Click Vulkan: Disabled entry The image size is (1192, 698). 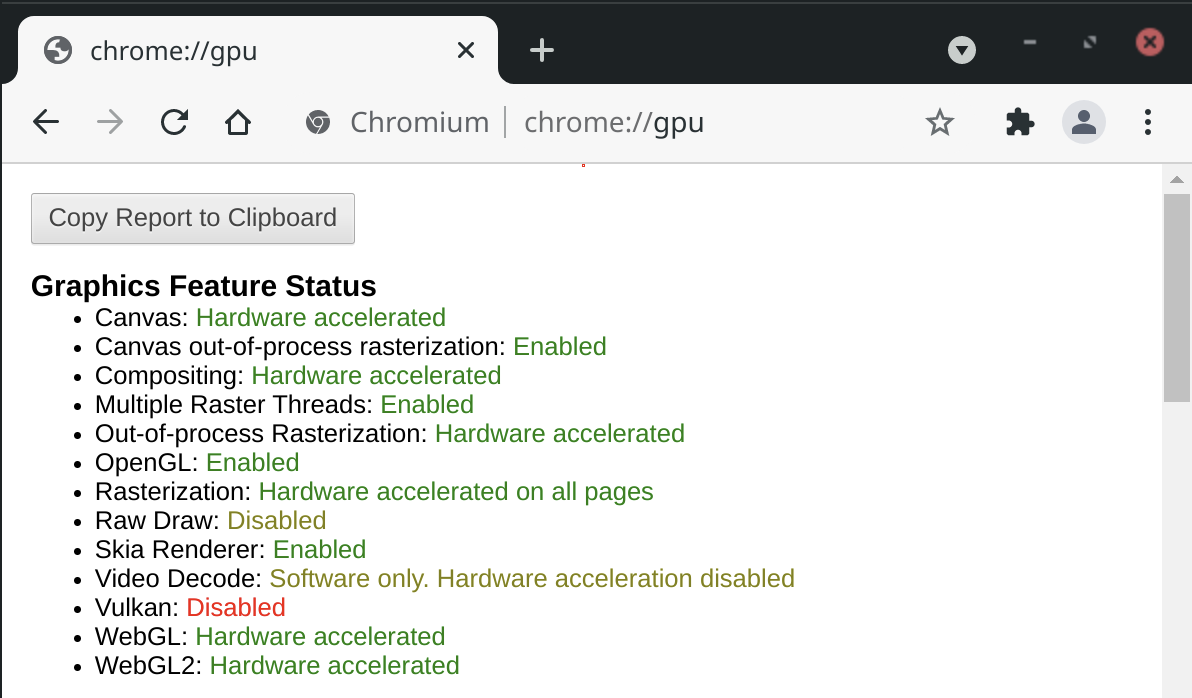[190, 608]
